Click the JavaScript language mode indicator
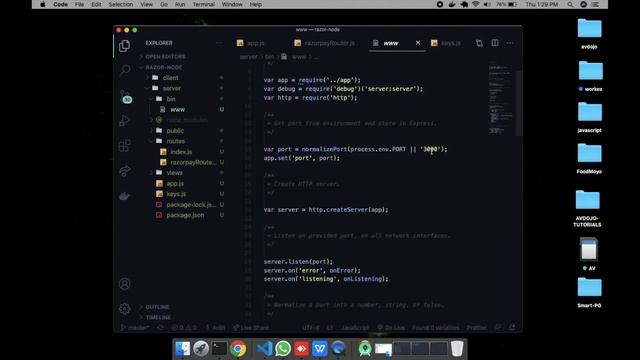This screenshot has height=360, width=640. 355,327
